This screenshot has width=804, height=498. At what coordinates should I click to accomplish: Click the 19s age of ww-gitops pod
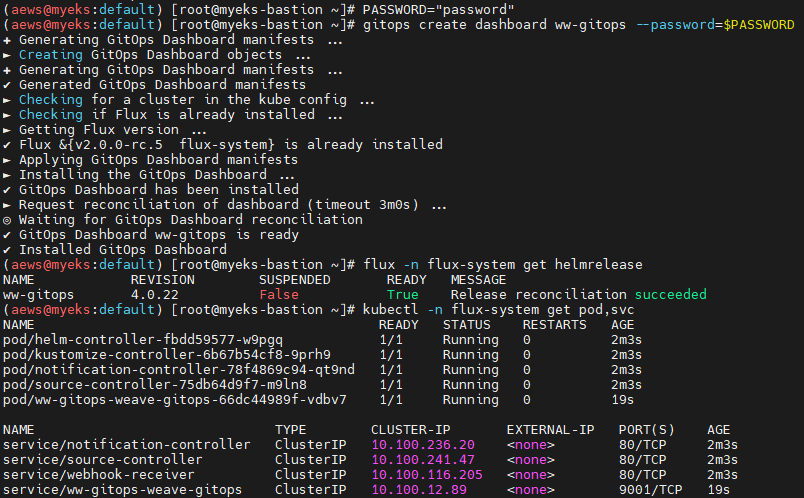point(622,400)
